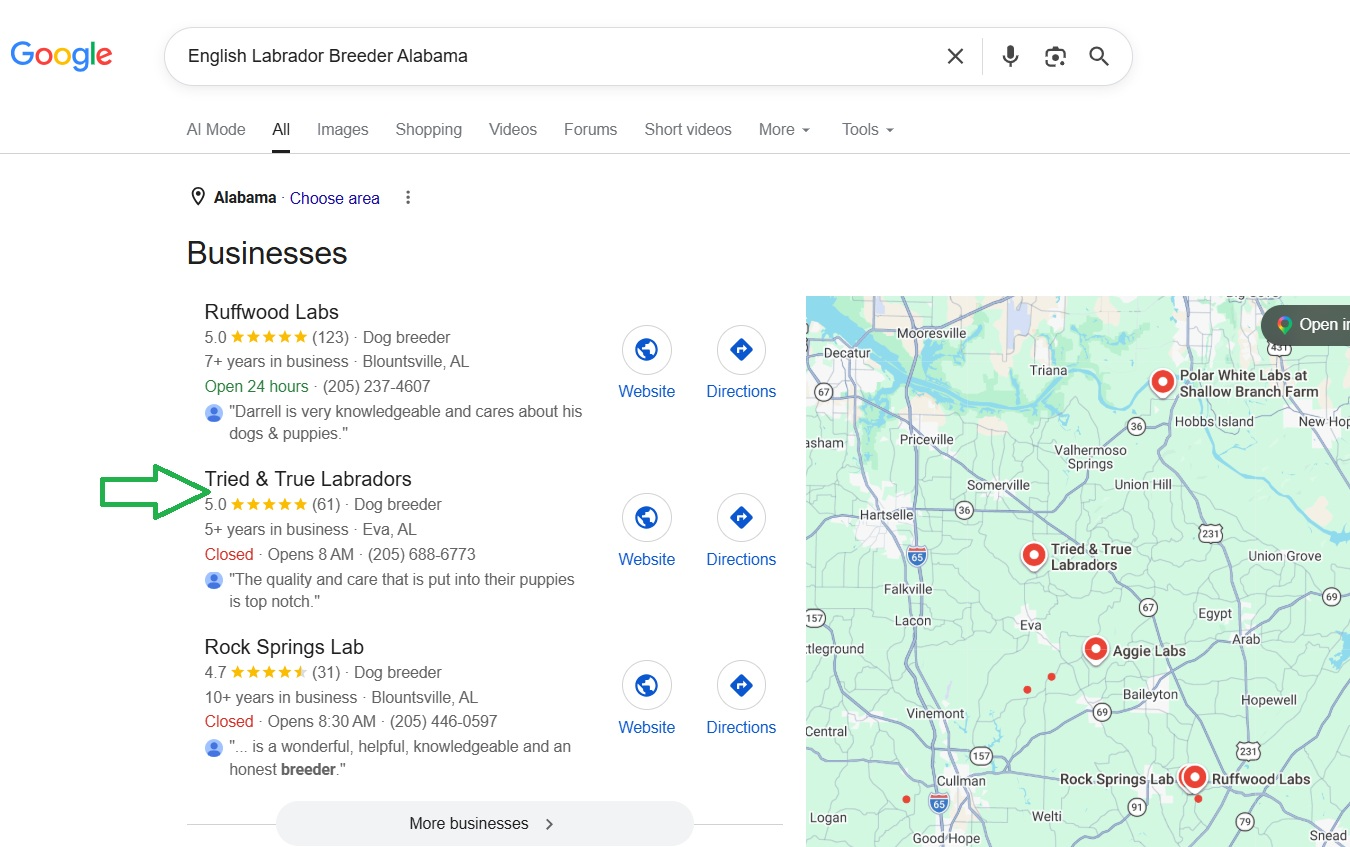Viewport: 1350px width, 847px height.
Task: Click the Cullman label on the map
Action: (961, 781)
